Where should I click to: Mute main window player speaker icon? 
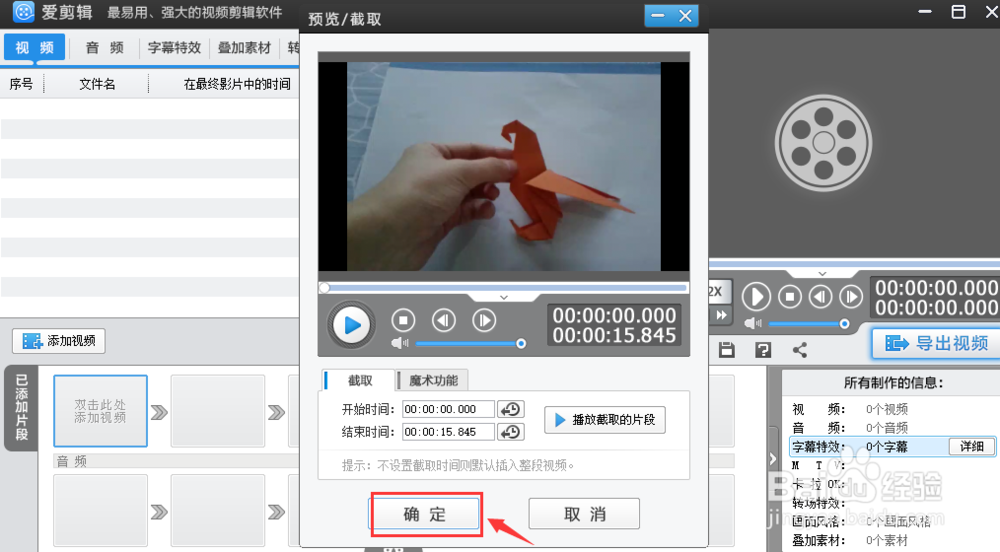pos(753,324)
